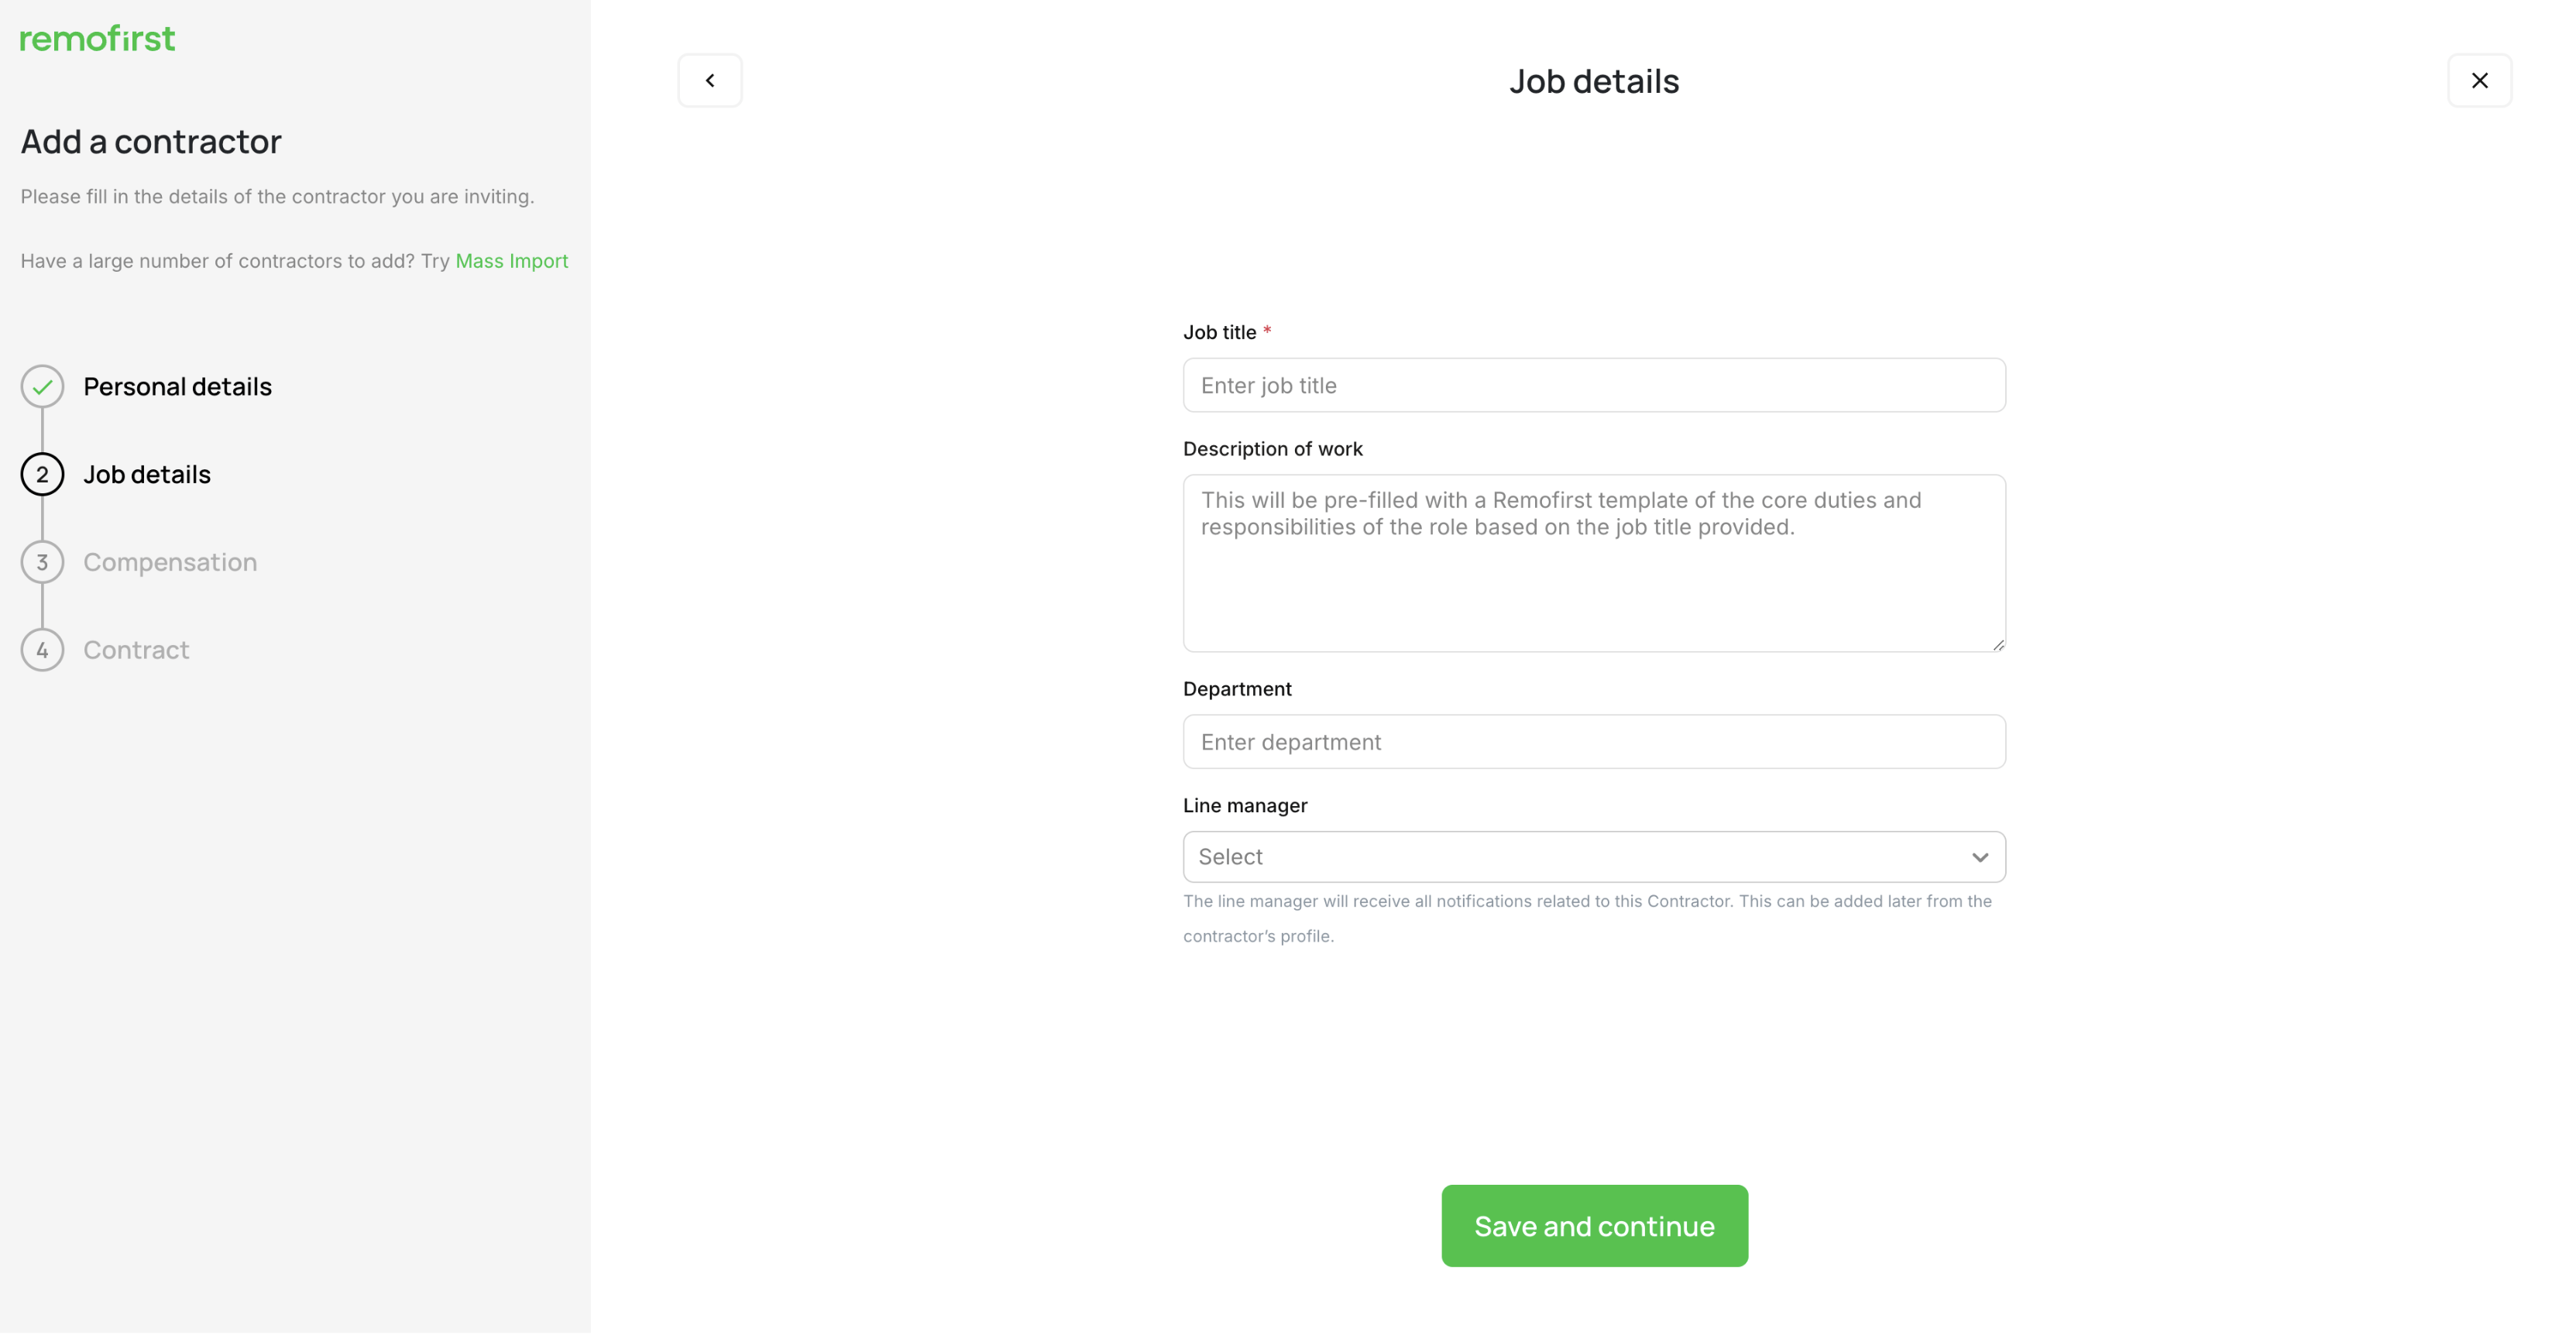Select the Job details step label
The image size is (2576, 1335).
(147, 474)
